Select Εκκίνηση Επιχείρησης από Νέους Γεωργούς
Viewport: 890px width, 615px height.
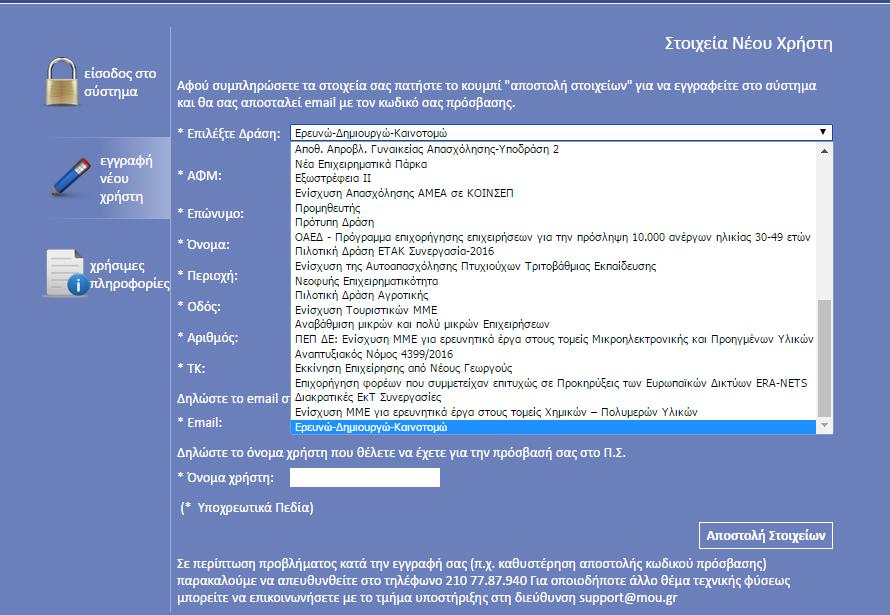click(x=553, y=368)
